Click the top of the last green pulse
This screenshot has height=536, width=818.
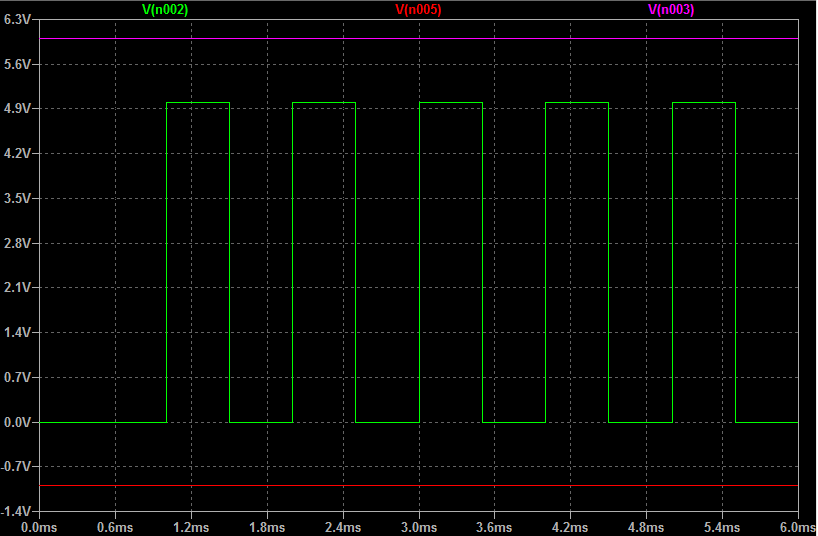(x=704, y=102)
